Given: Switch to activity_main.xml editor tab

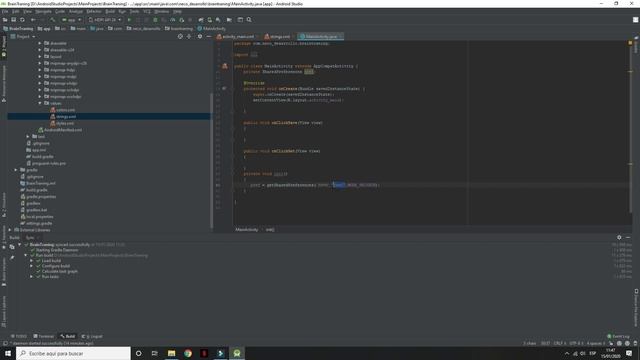Looking at the screenshot, I should 236,36.
